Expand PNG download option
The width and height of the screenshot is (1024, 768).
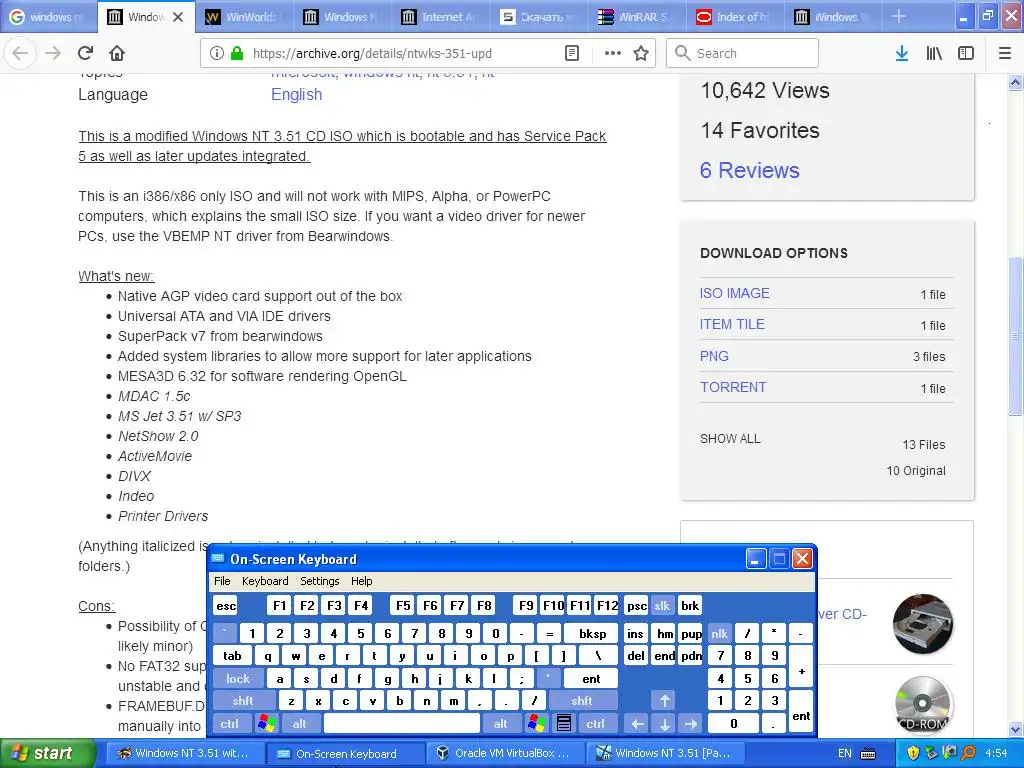coord(714,356)
